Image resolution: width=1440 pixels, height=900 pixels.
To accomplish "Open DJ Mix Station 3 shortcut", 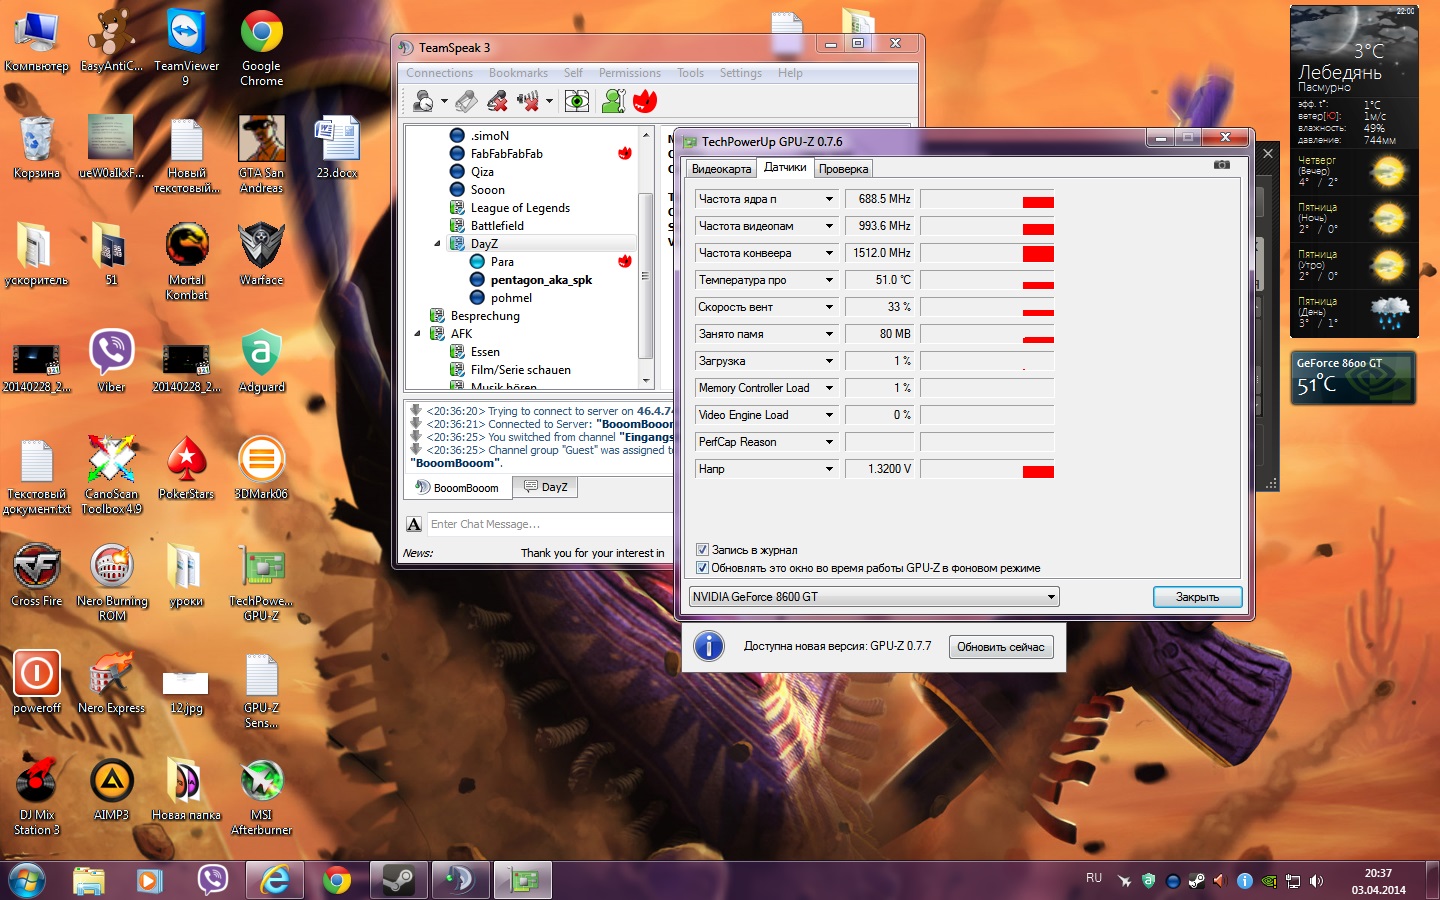I will pos(37,796).
